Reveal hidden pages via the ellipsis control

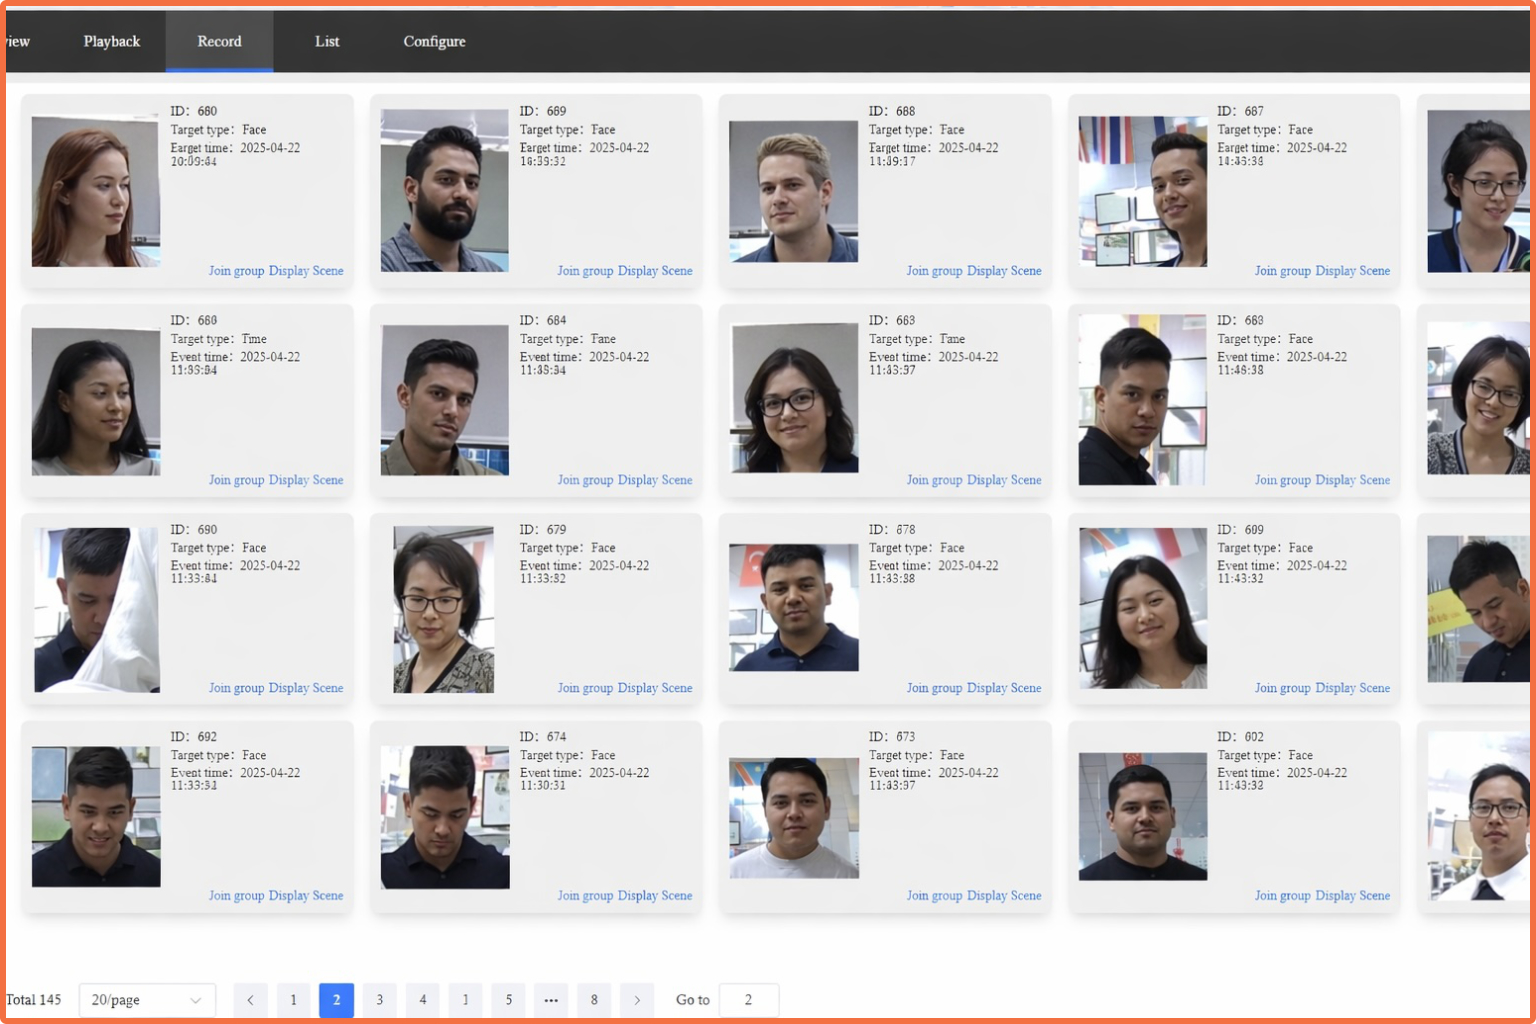551,1000
